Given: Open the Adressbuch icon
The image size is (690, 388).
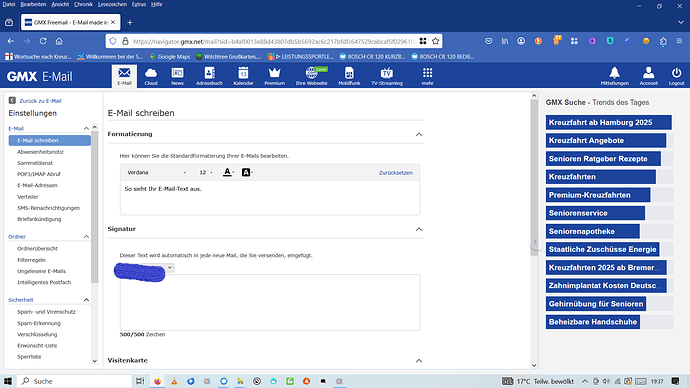Looking at the screenshot, I should click(x=209, y=76).
